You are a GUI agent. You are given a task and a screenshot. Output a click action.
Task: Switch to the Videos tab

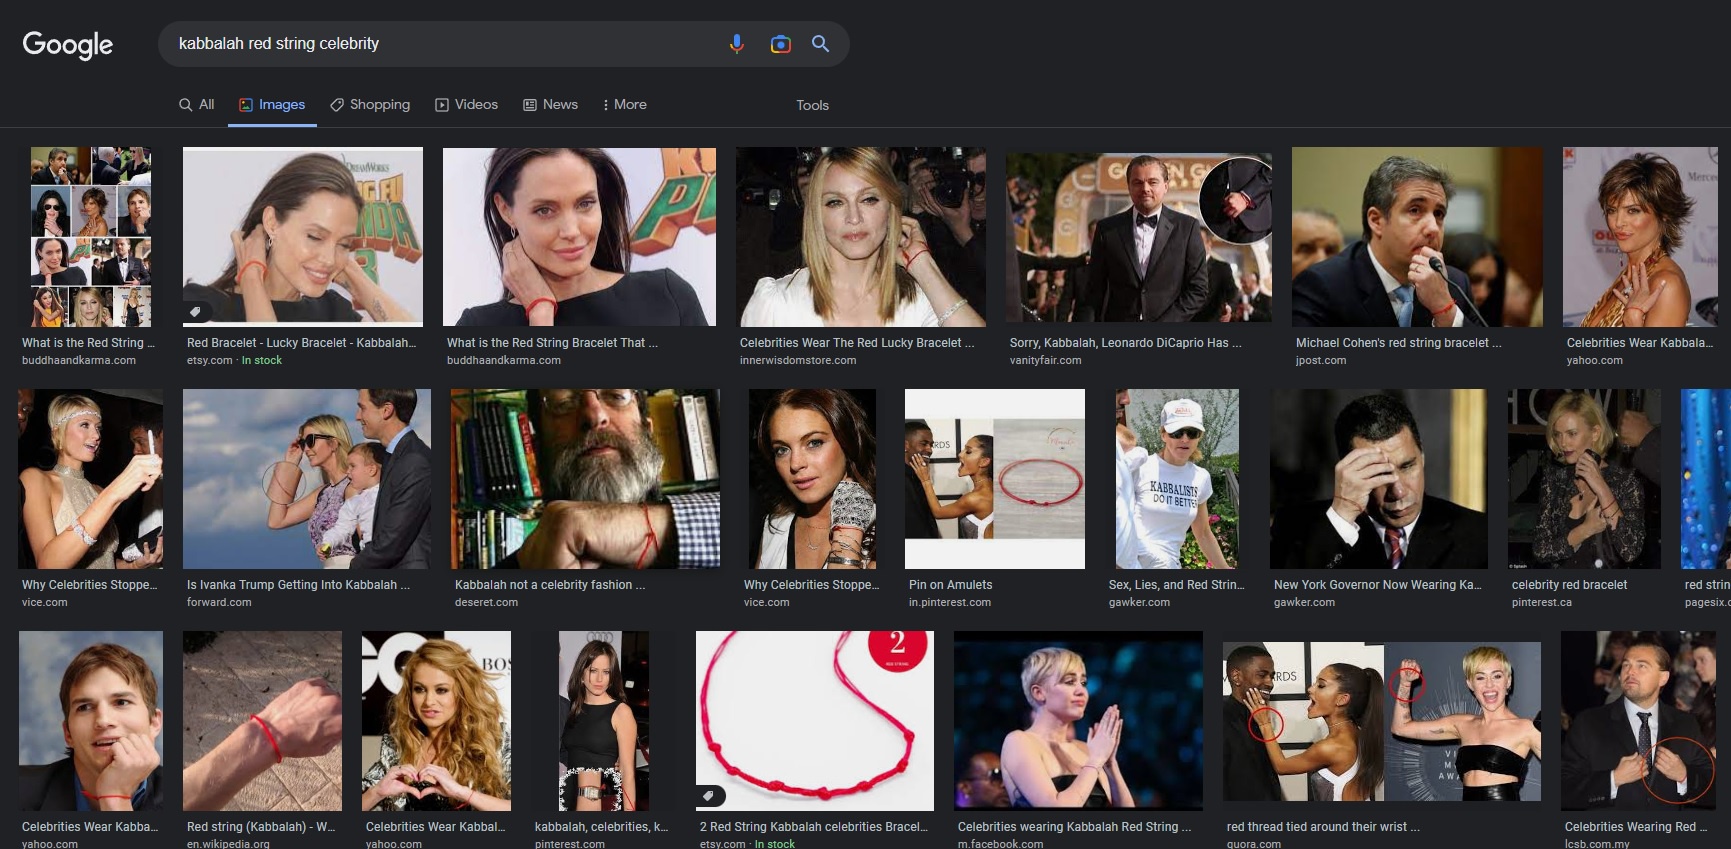466,104
